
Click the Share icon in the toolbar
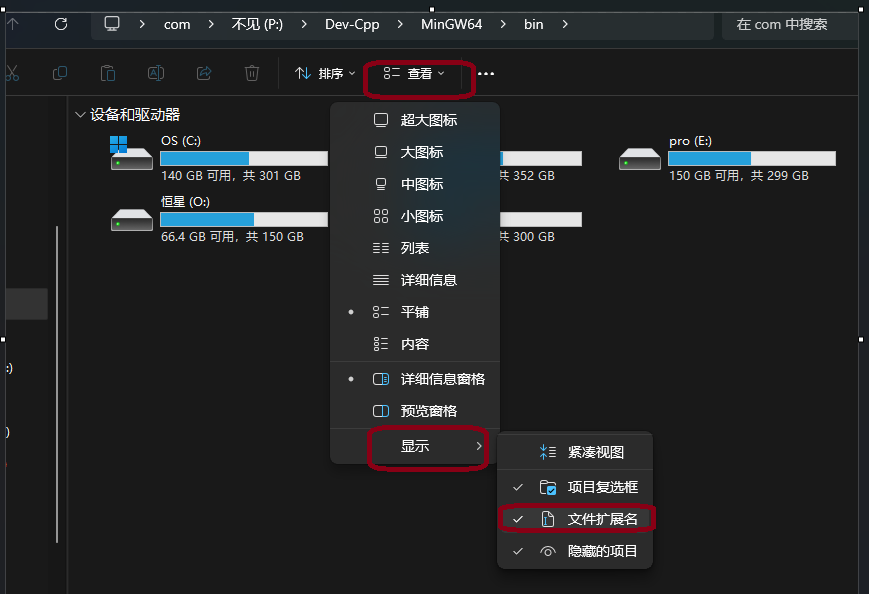[204, 73]
